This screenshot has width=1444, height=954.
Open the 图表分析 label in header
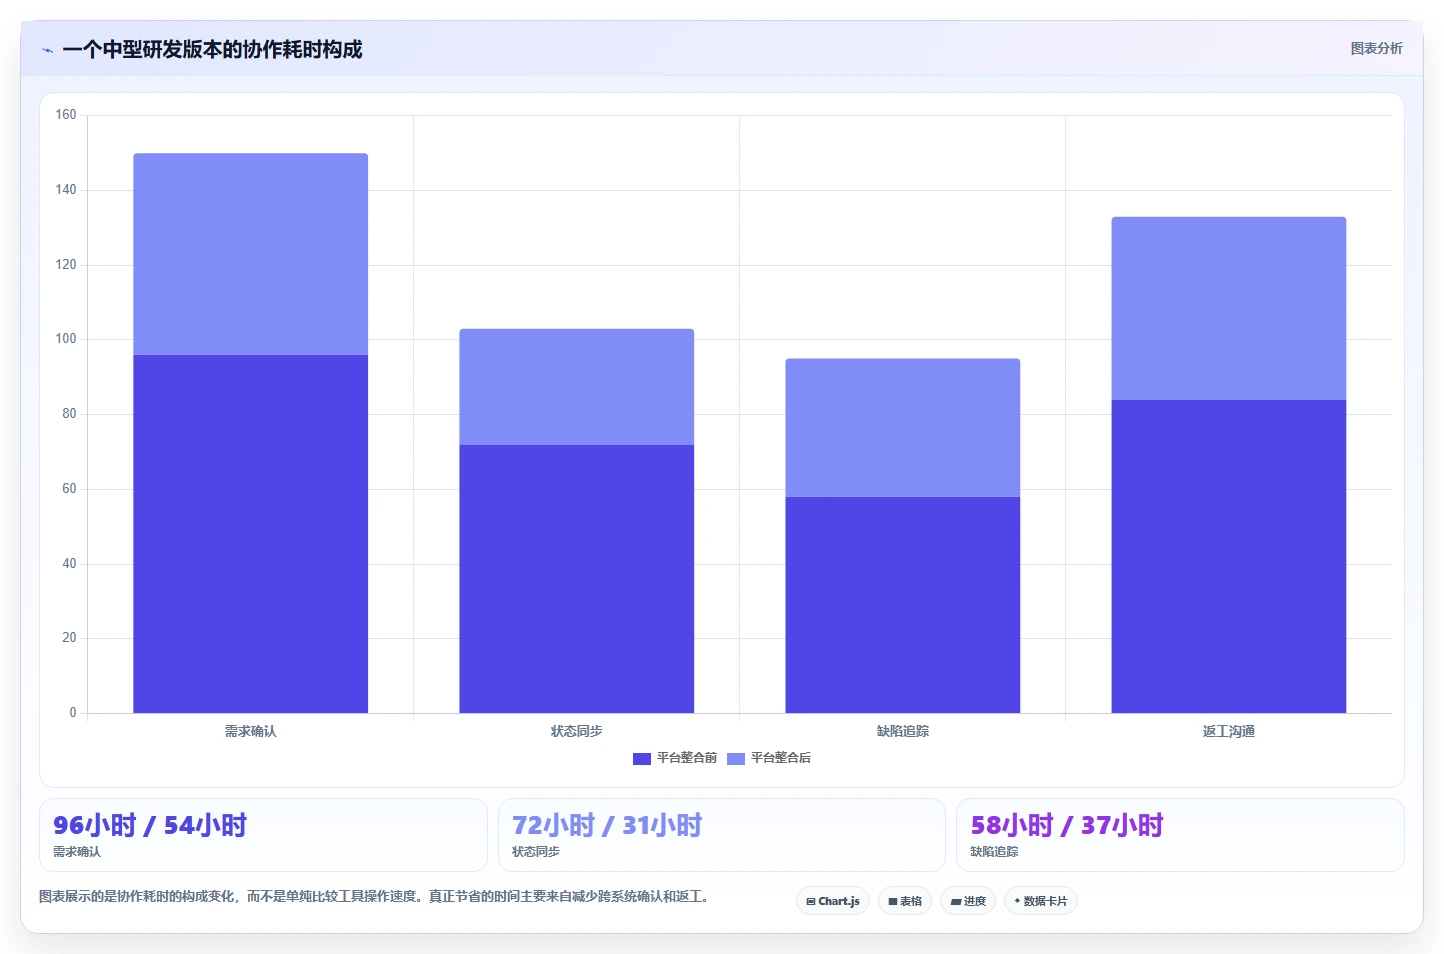click(x=1376, y=48)
